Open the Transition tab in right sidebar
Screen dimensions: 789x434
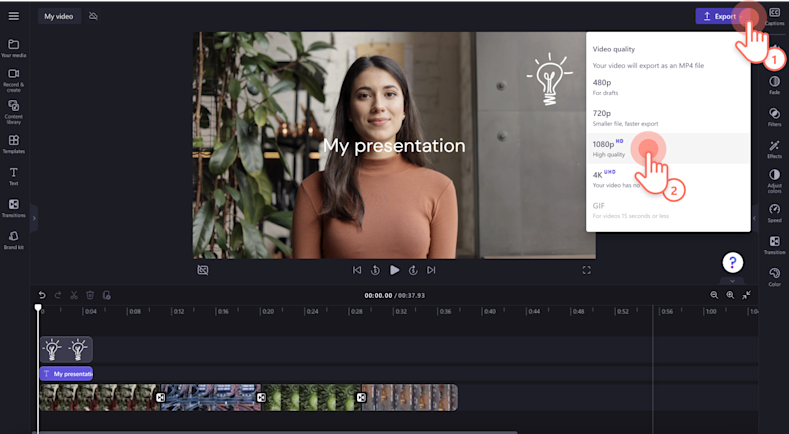[x=774, y=245]
